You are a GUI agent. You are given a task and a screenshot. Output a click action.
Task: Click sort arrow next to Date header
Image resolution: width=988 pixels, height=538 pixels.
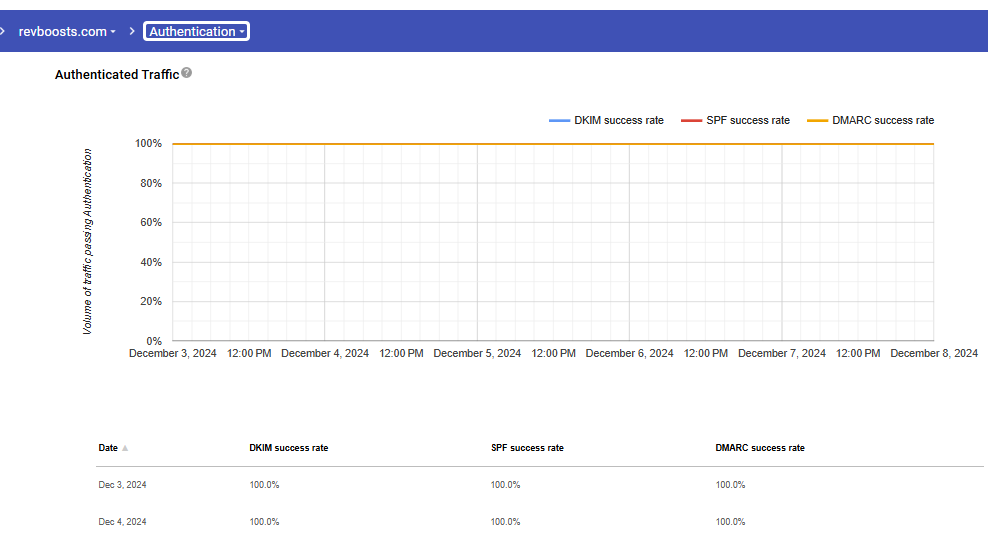point(125,448)
